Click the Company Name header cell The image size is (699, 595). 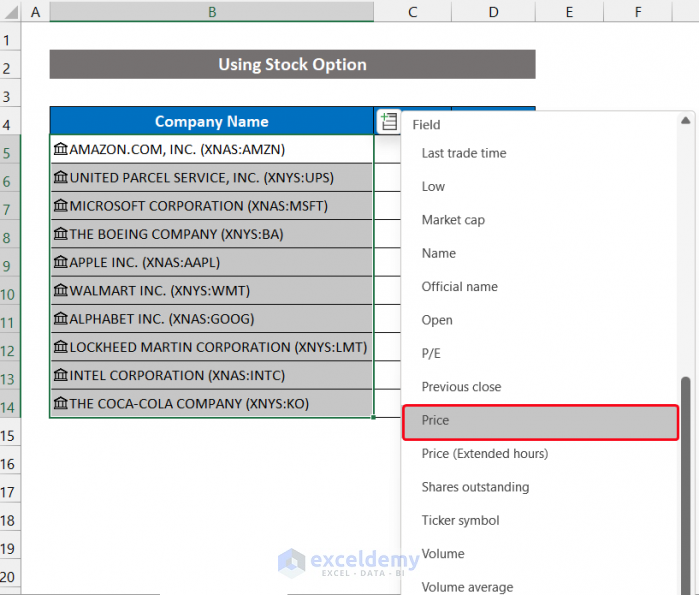pos(212,121)
